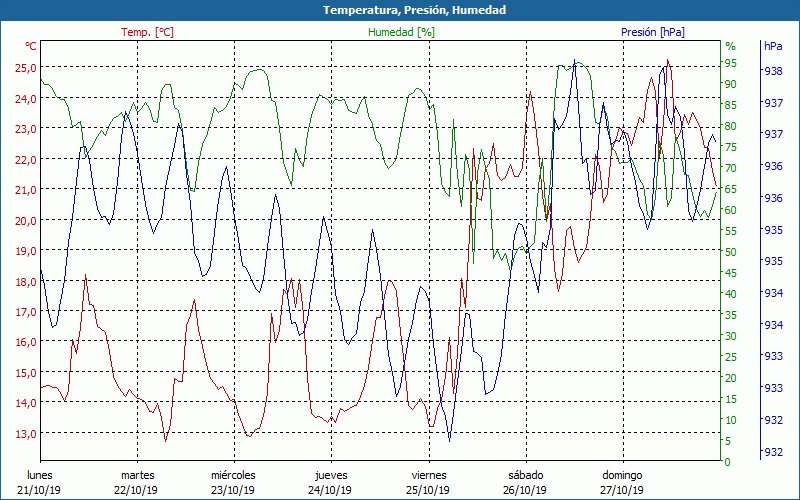This screenshot has width=800, height=500.
Task: Click the green '50' humidity axis value
Action: (x=731, y=252)
